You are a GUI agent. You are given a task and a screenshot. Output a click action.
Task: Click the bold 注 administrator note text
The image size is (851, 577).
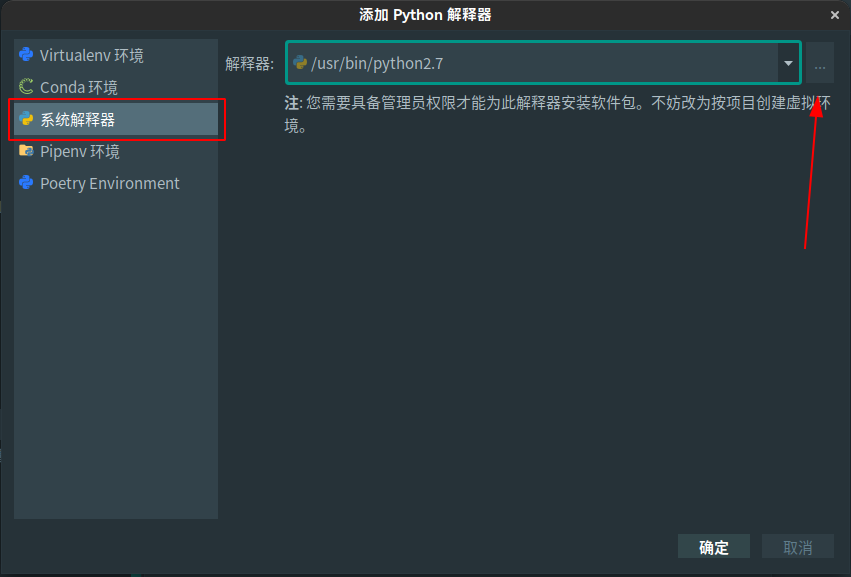[292, 102]
